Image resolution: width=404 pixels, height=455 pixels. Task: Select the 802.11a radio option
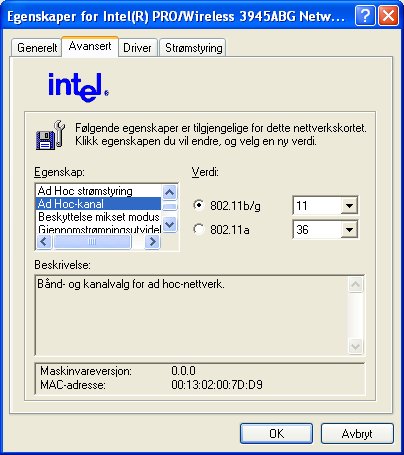point(199,229)
